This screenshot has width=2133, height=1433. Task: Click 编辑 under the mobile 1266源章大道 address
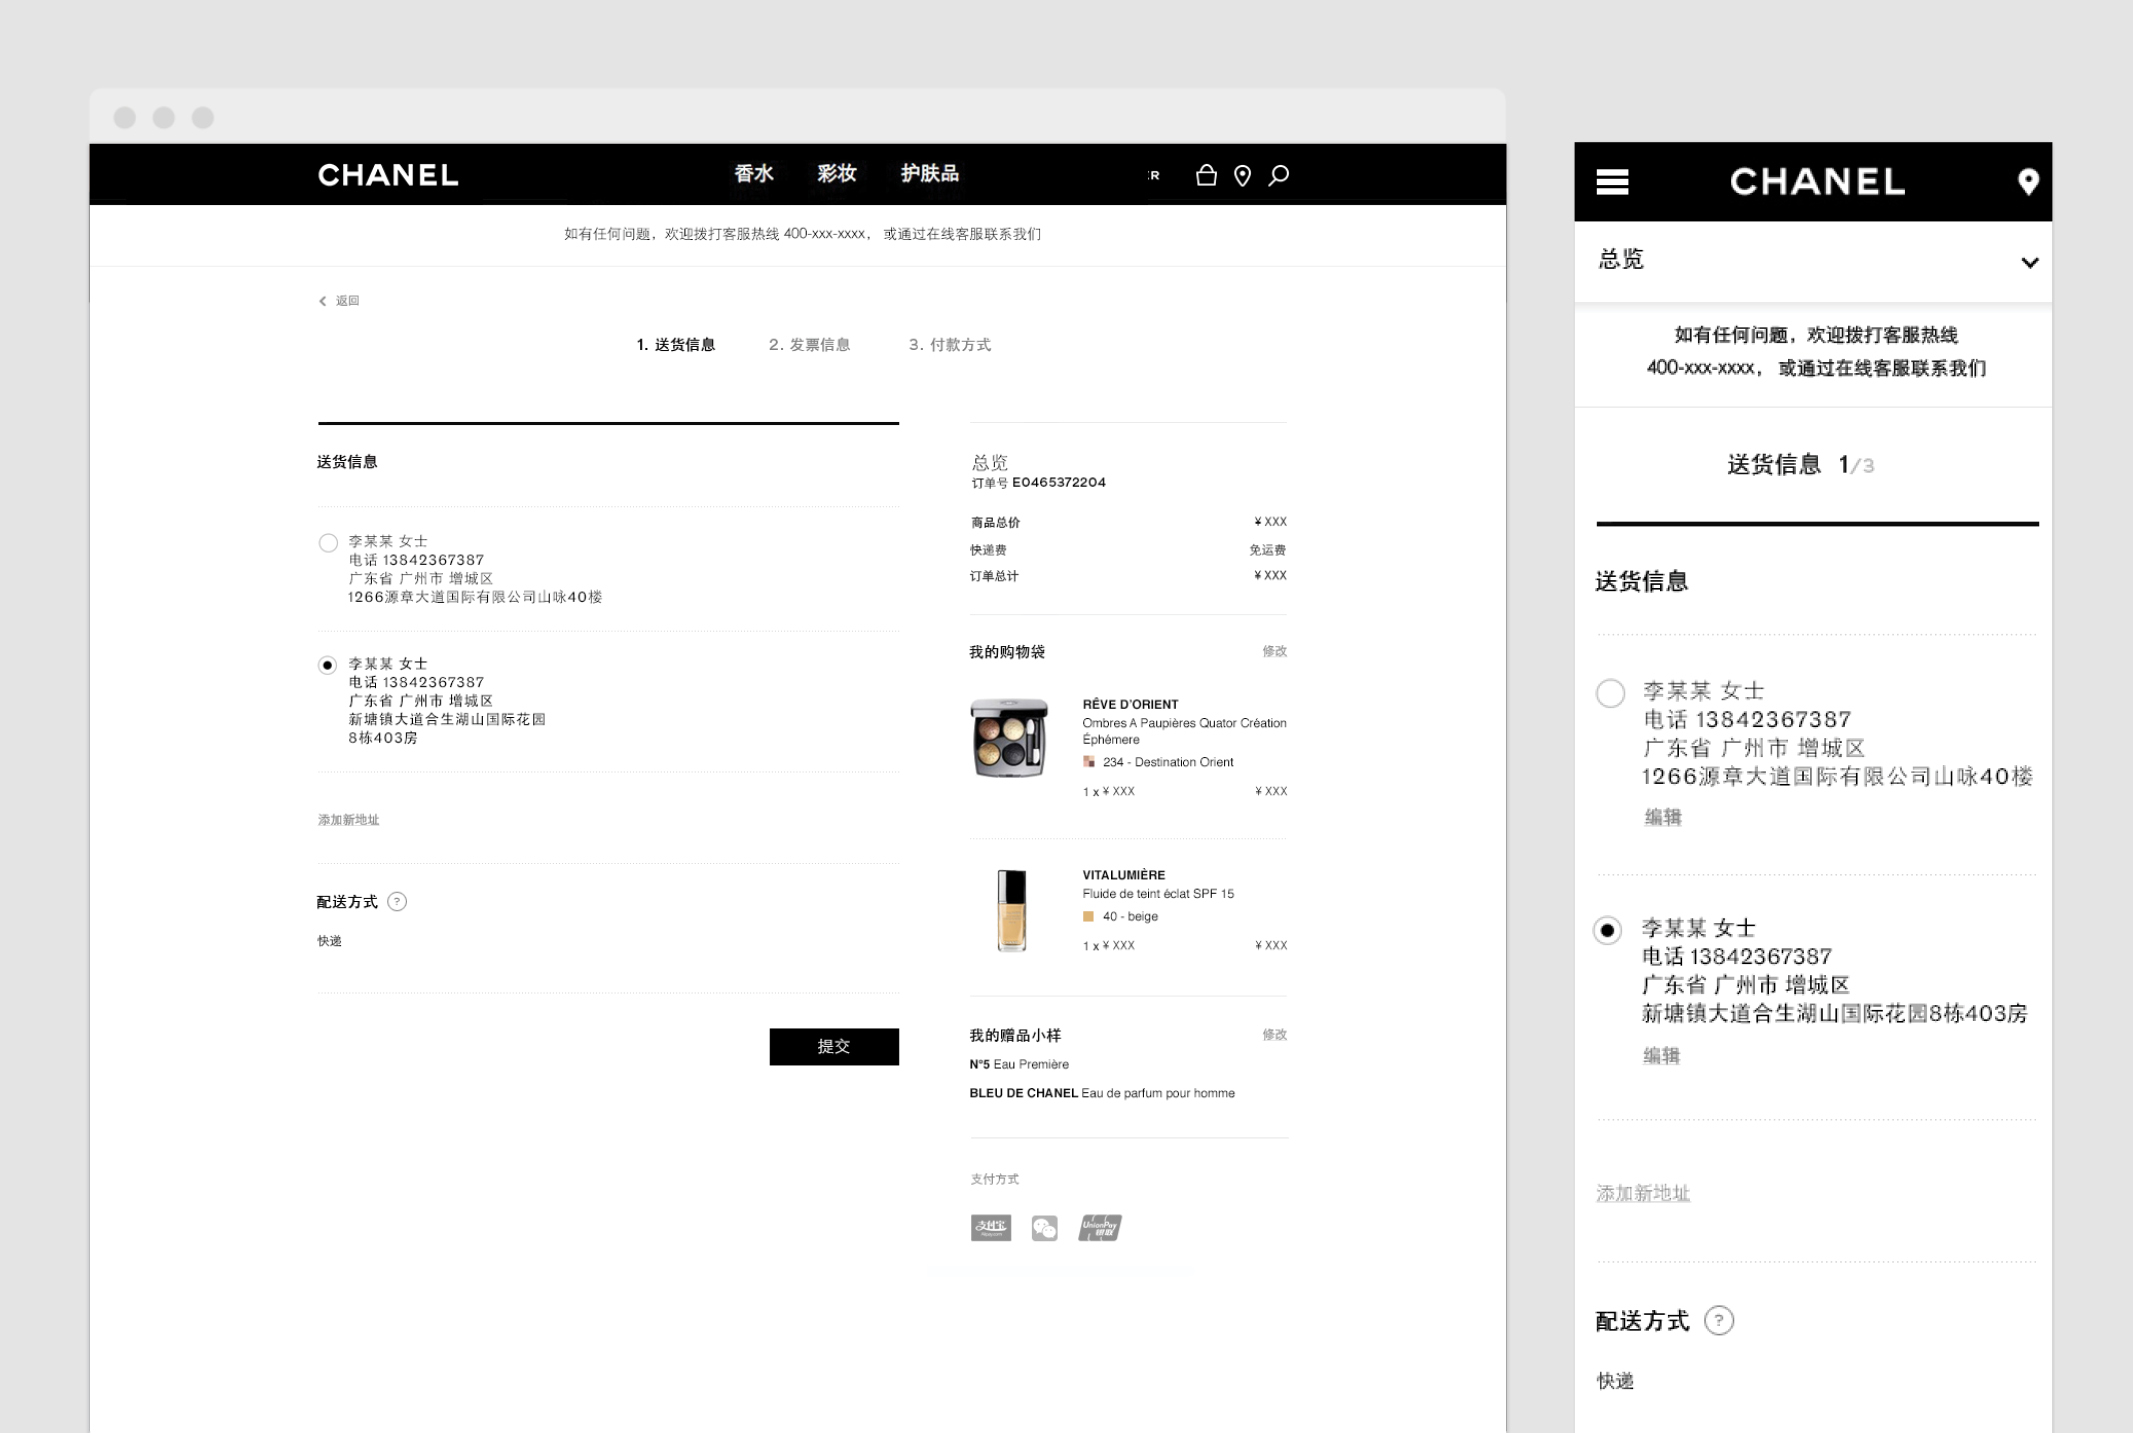[1663, 817]
